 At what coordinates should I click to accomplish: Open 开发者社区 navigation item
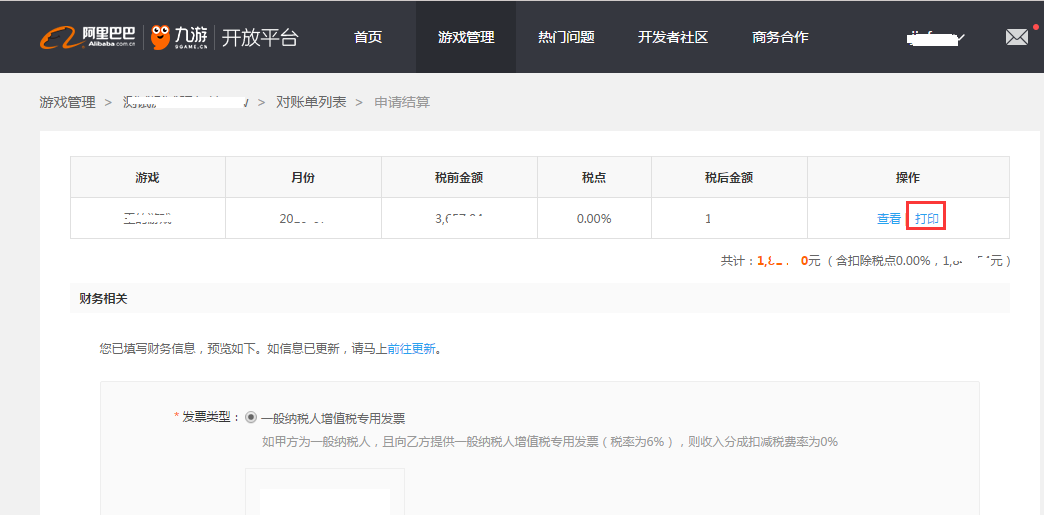(x=673, y=37)
